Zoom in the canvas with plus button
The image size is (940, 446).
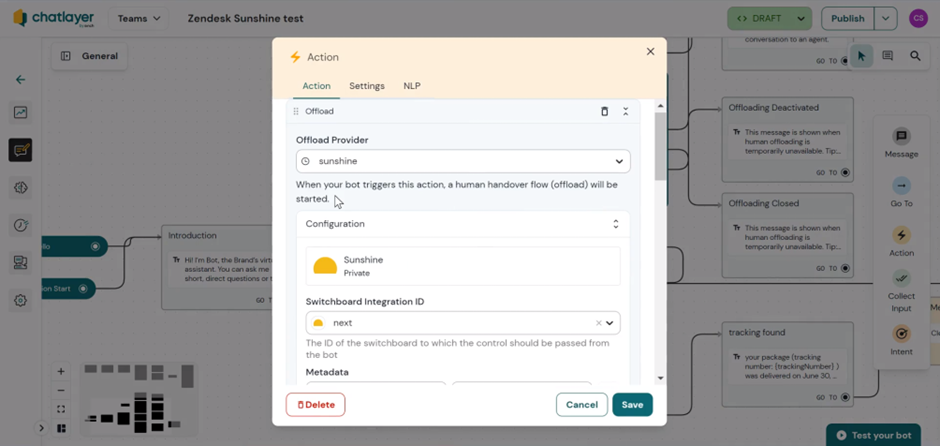point(61,371)
